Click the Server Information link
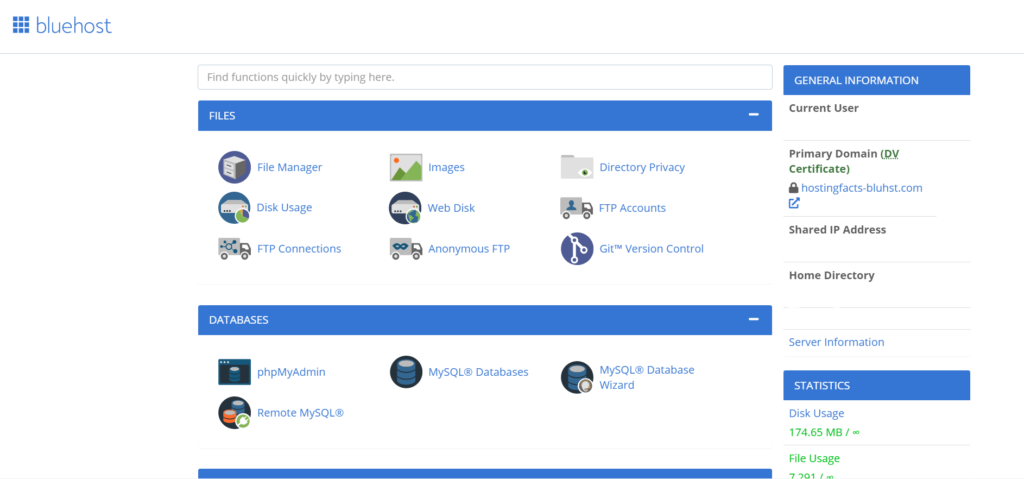 (836, 342)
